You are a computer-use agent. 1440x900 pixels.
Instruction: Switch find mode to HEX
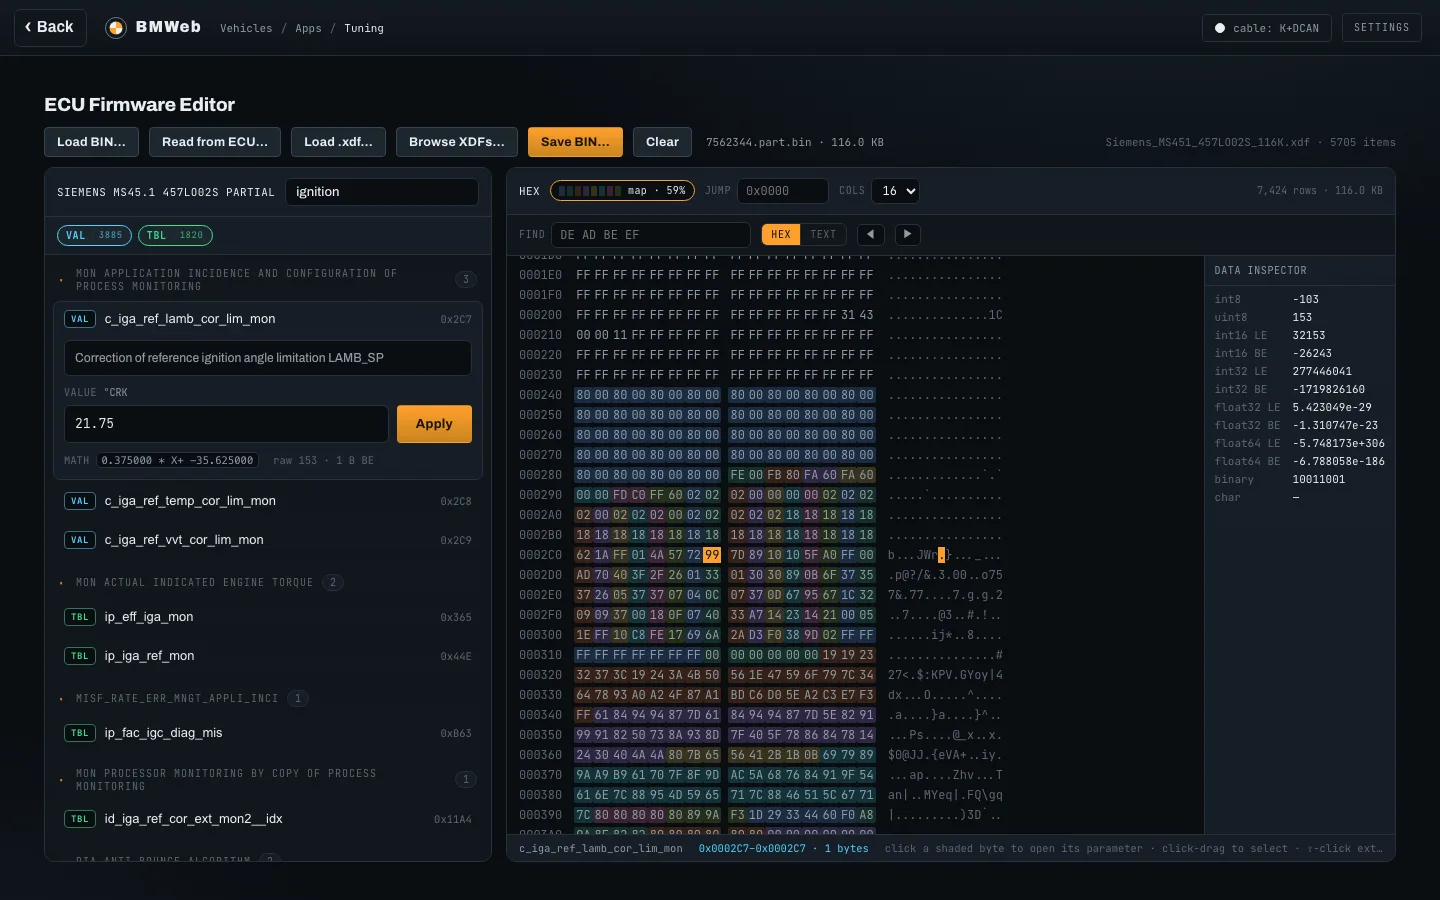(781, 234)
